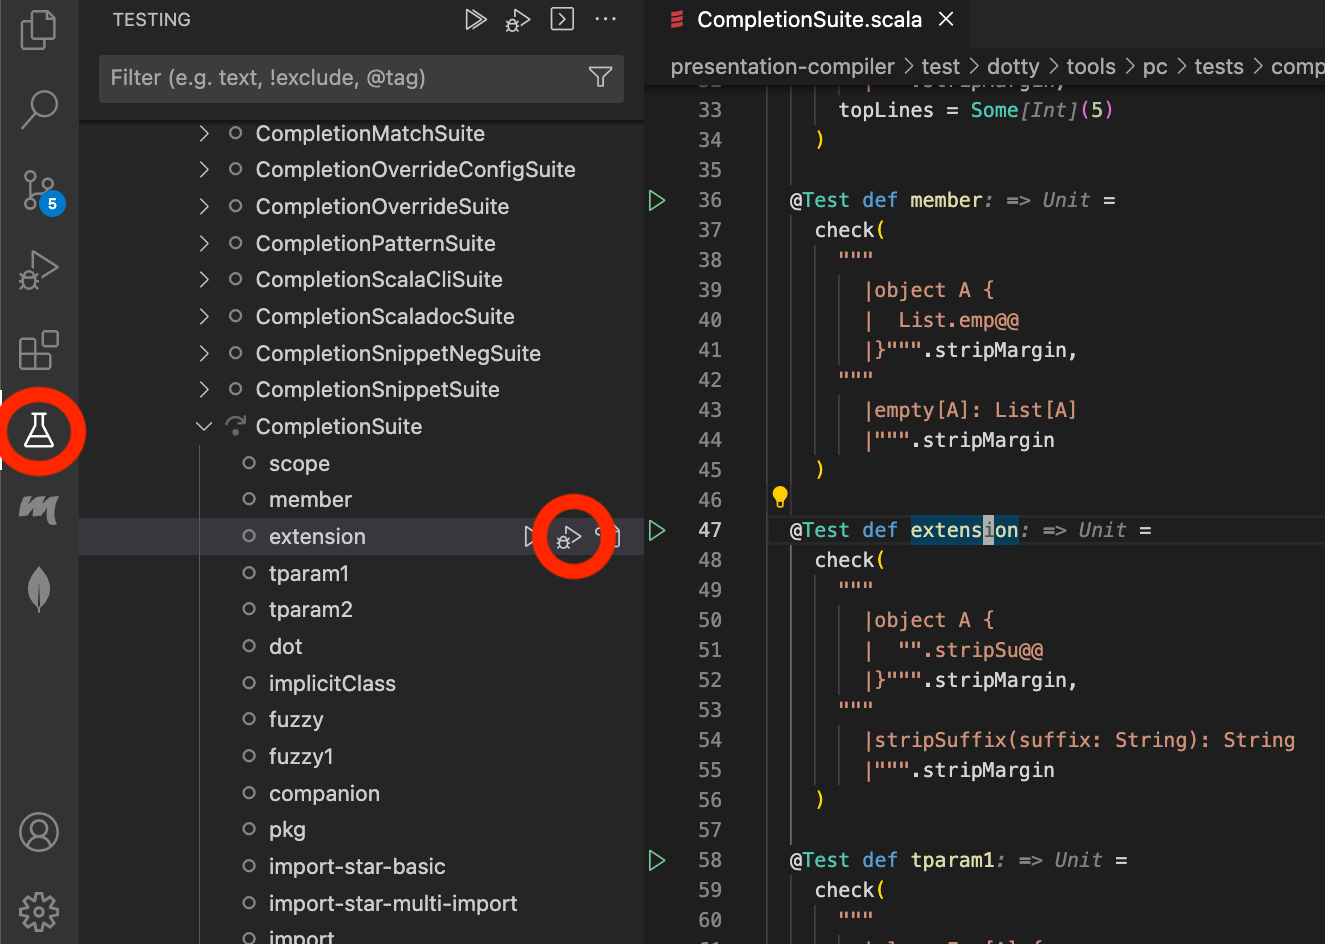Expand the CompletionPatternSuite tree node

tap(204, 243)
